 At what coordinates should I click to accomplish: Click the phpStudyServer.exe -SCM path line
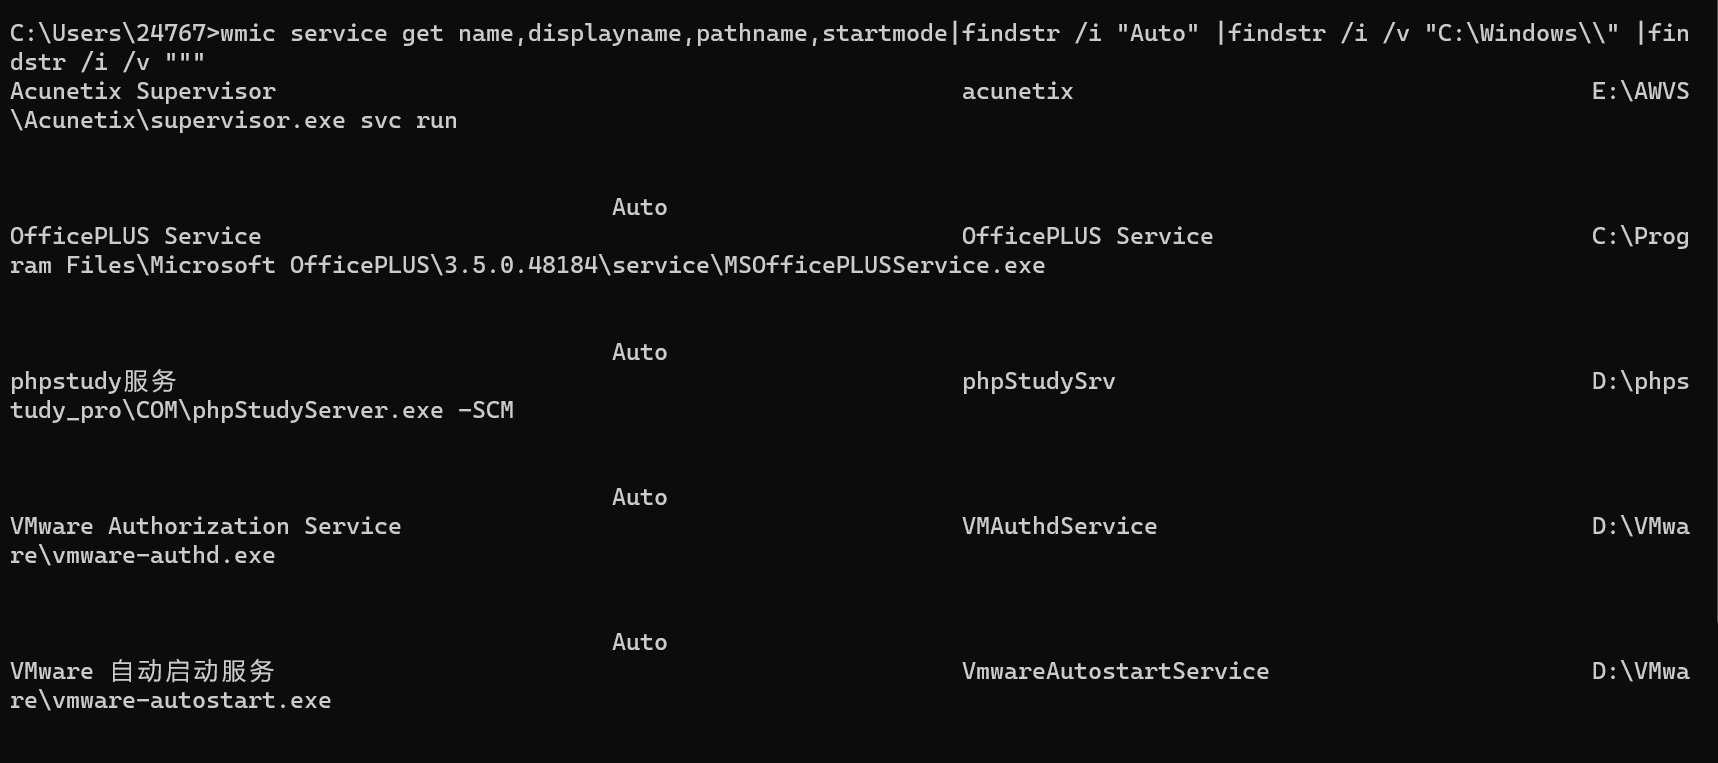(261, 410)
